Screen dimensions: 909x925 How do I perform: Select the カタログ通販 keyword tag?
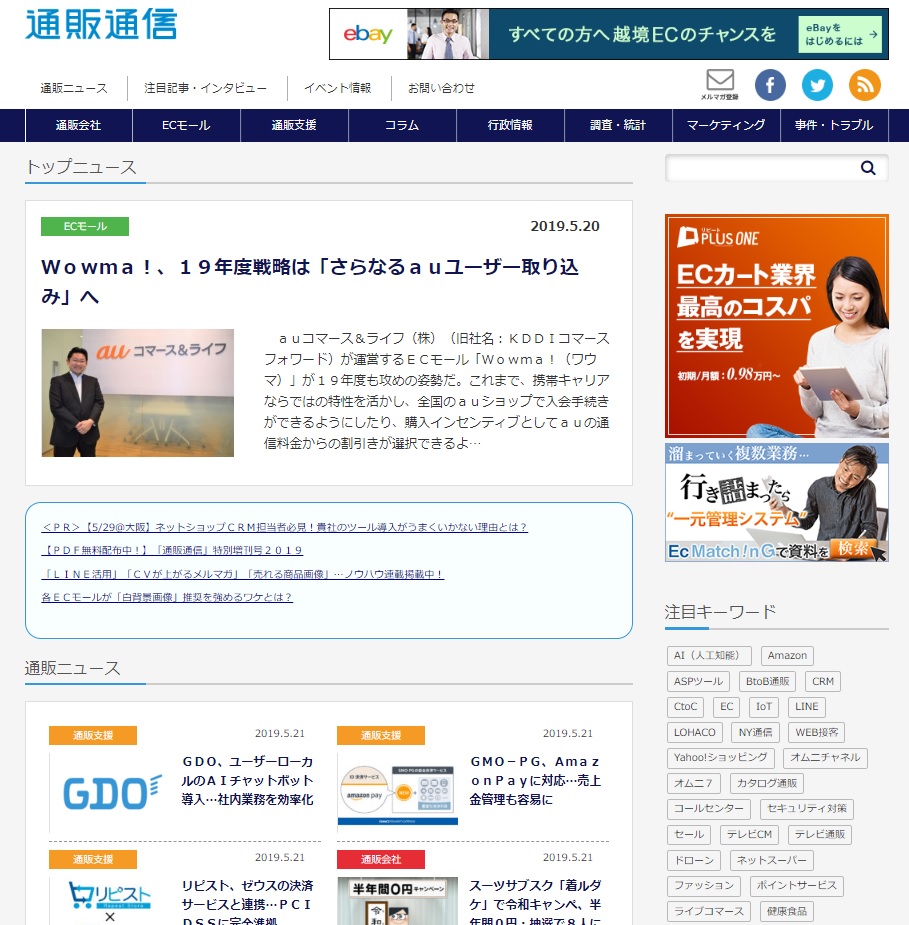tap(767, 783)
